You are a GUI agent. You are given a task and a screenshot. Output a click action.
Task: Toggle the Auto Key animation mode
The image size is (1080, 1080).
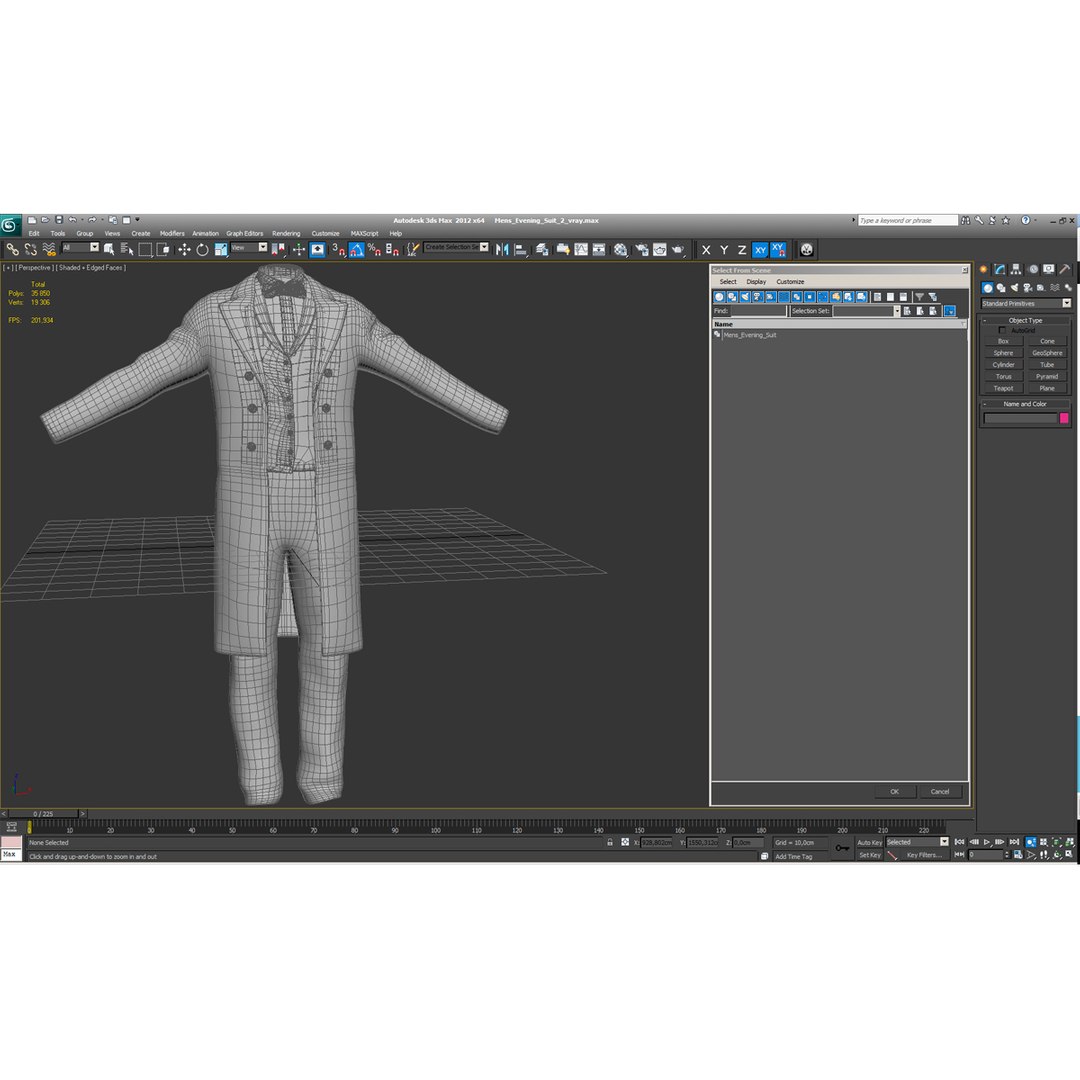click(x=869, y=842)
